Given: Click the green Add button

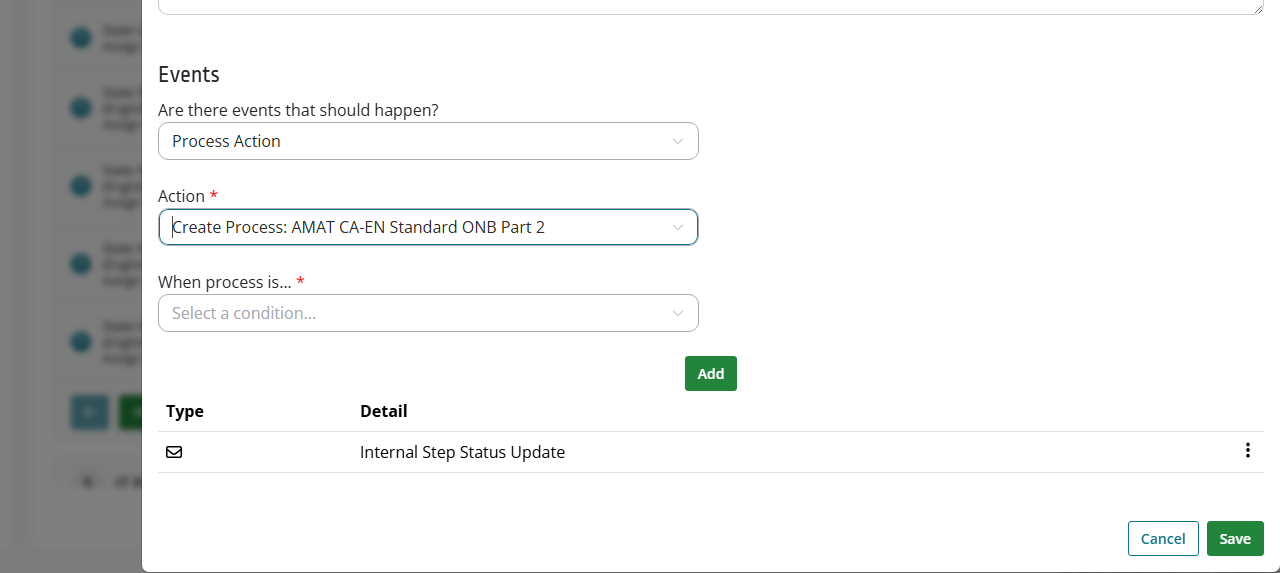Looking at the screenshot, I should coord(711,373).
